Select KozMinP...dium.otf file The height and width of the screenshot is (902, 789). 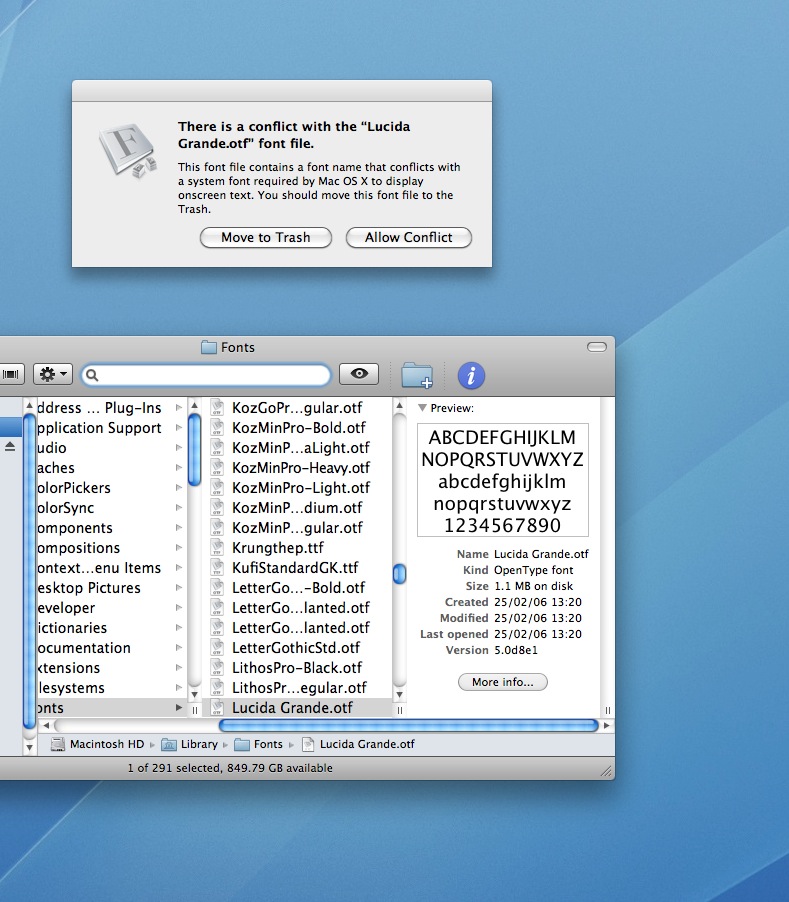click(297, 508)
